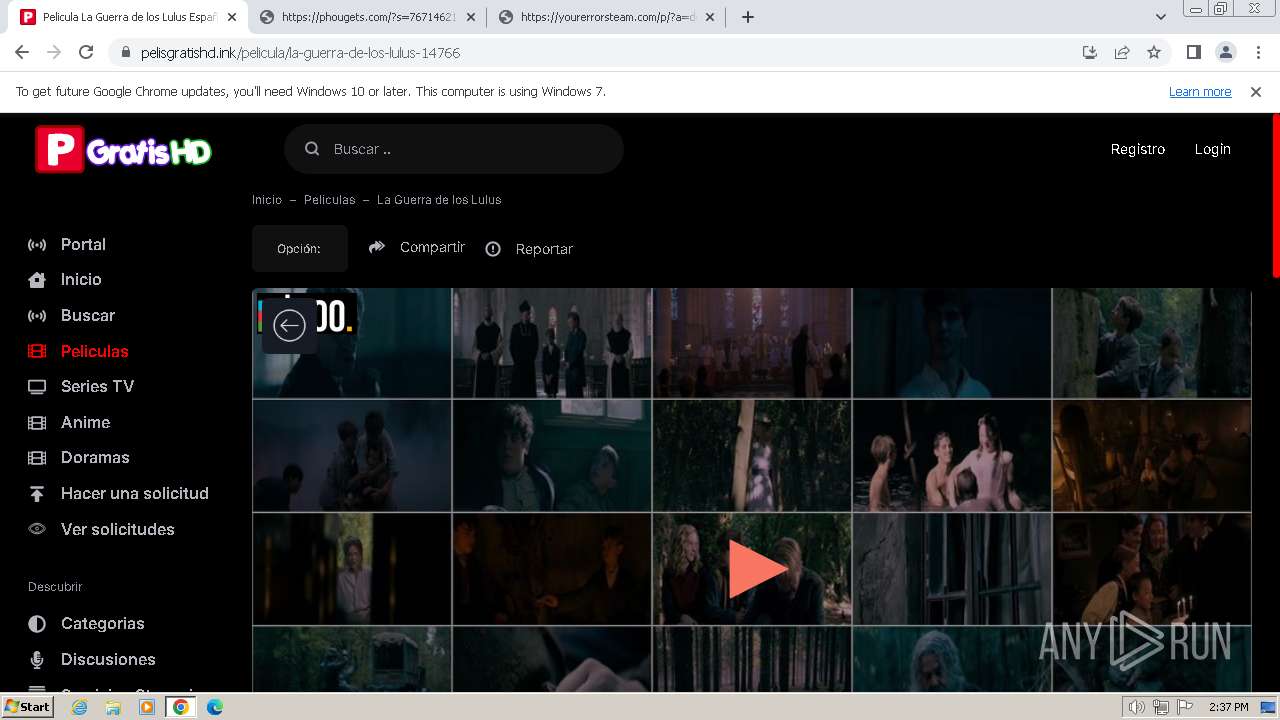Image resolution: width=1280 pixels, height=720 pixels.
Task: Open Peliculas in sidebar
Action: [95, 351]
